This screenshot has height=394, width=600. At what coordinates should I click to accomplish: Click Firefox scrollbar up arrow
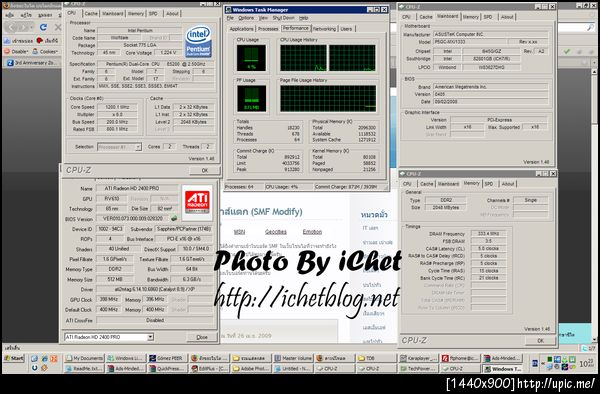tap(594, 72)
